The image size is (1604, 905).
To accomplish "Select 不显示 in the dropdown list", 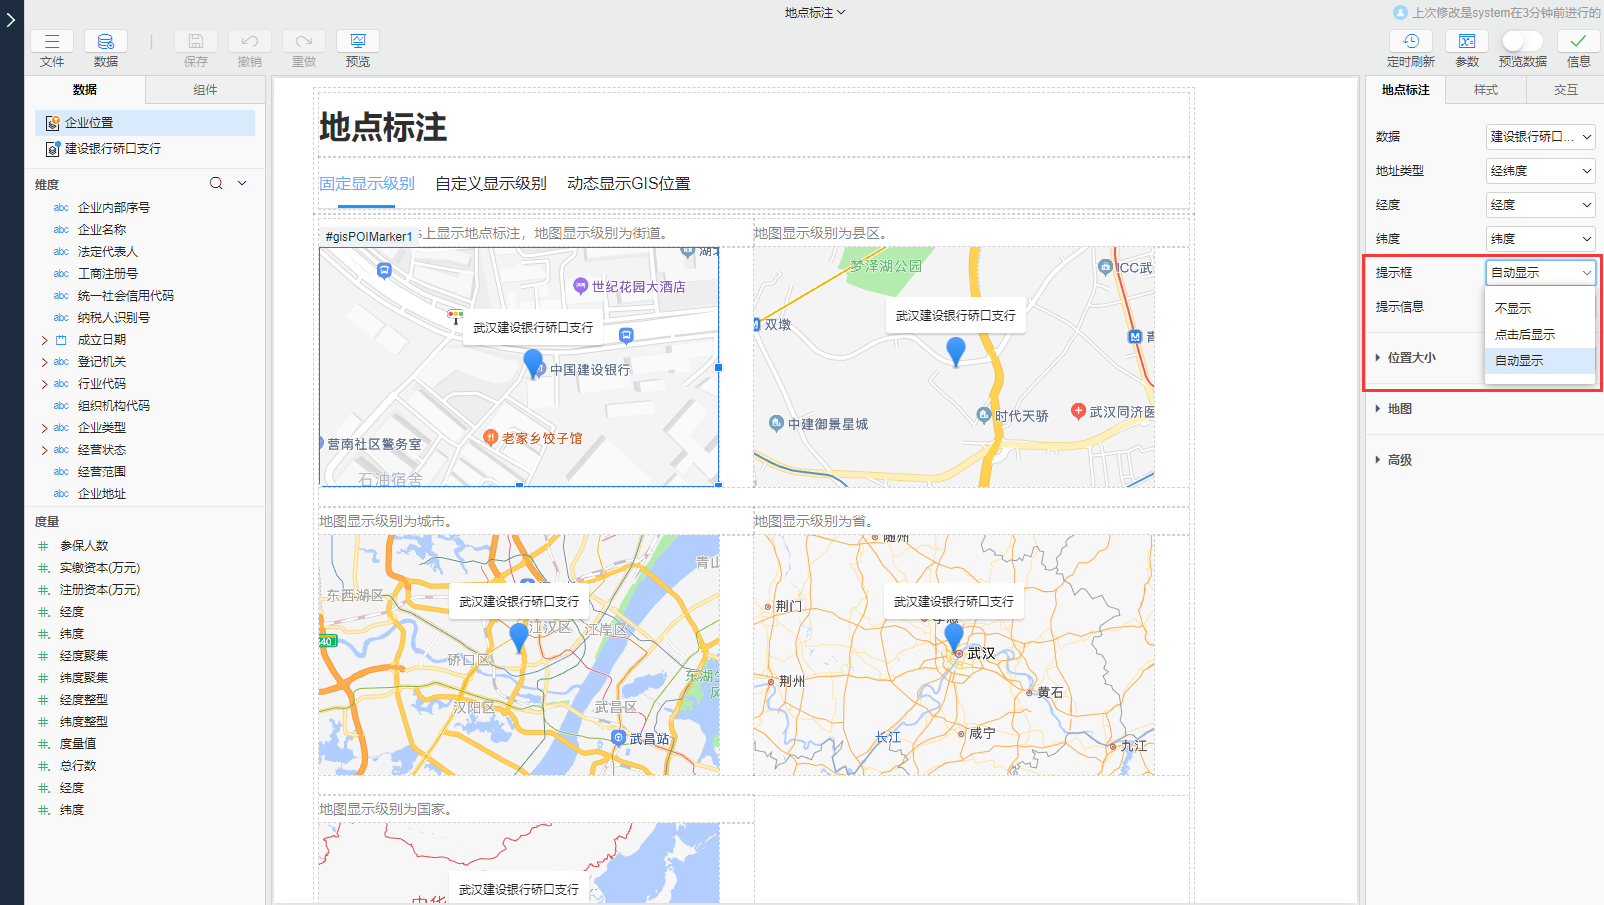I will tap(1513, 308).
